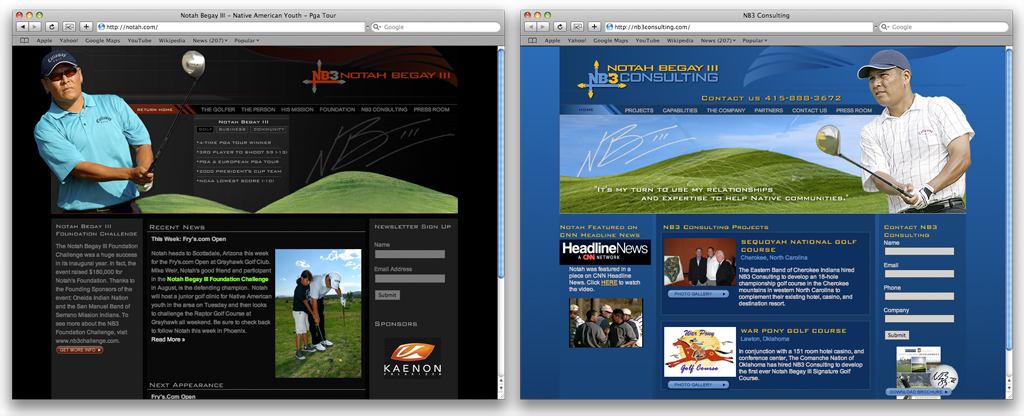Click back arrow in notah.com window

22,27
